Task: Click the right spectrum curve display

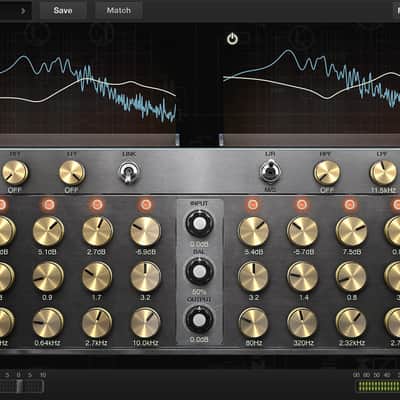Action: pos(311,78)
